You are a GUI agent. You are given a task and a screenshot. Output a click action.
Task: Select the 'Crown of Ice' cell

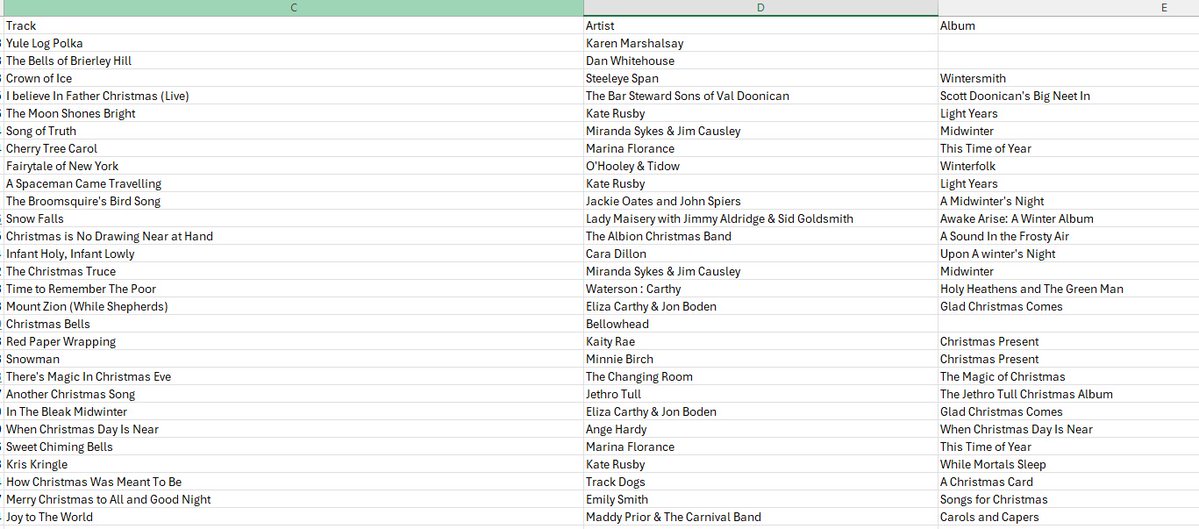[294, 78]
